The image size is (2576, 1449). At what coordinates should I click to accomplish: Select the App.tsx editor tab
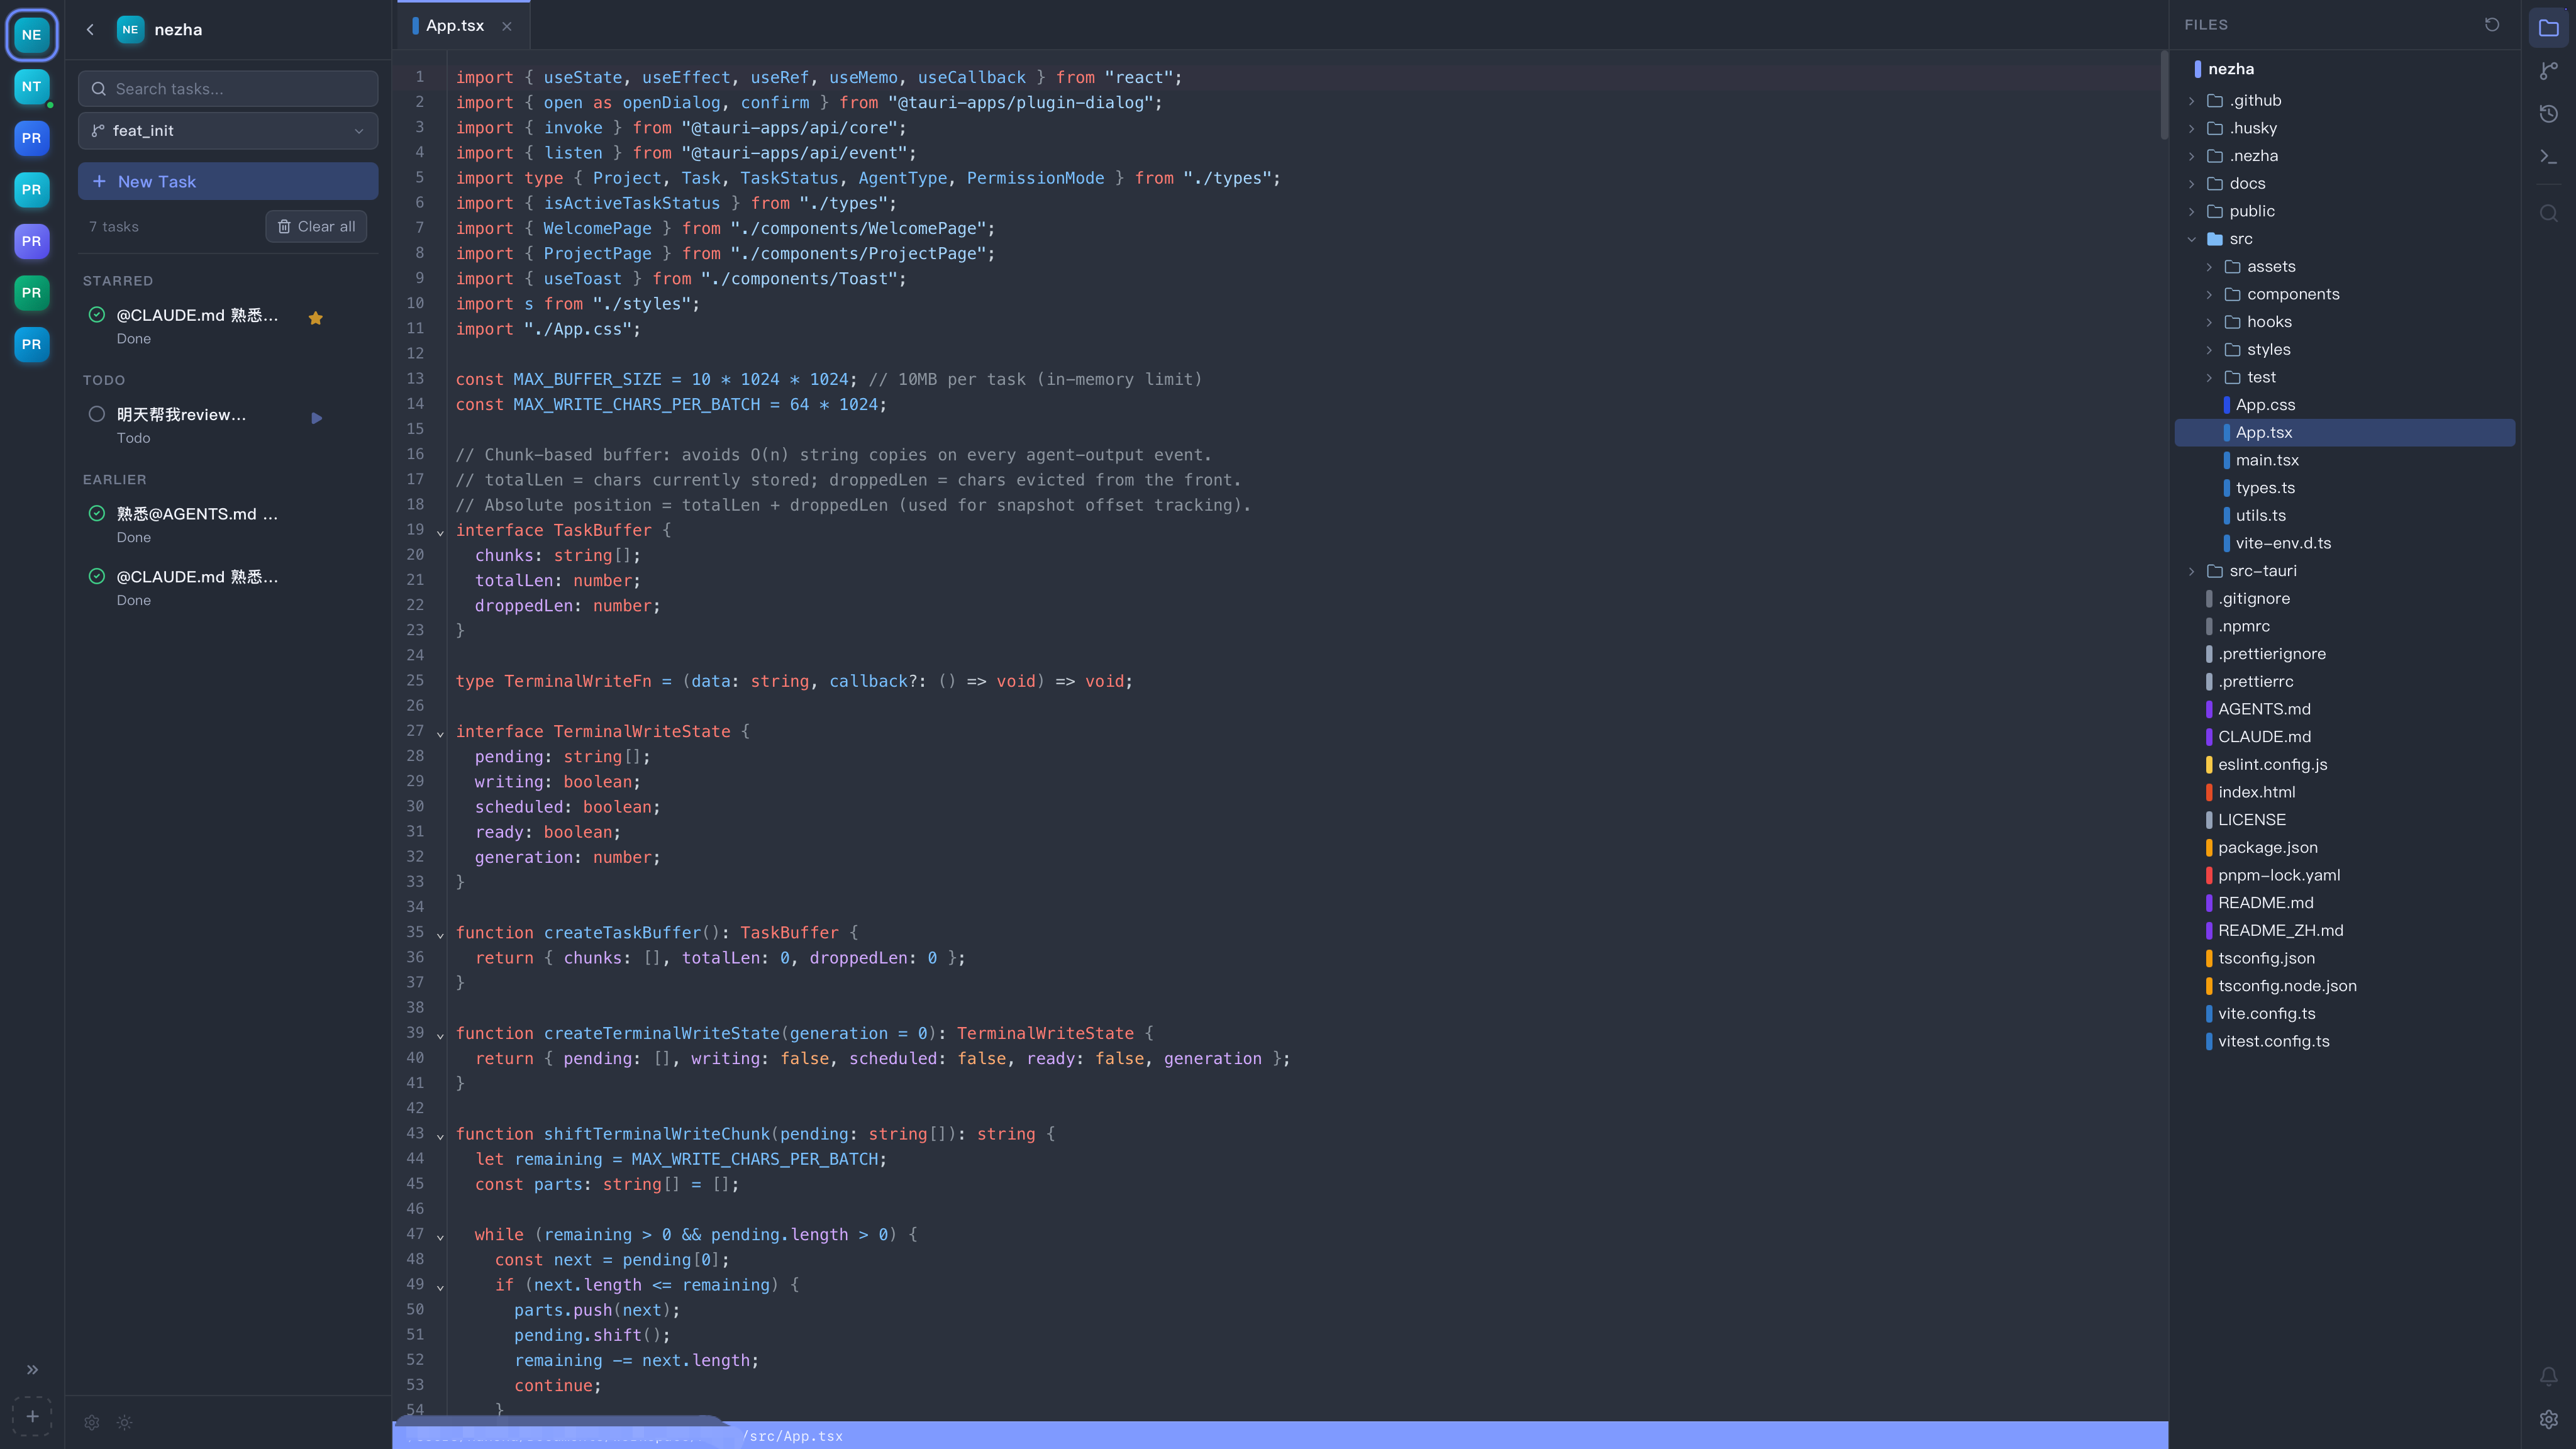point(455,25)
